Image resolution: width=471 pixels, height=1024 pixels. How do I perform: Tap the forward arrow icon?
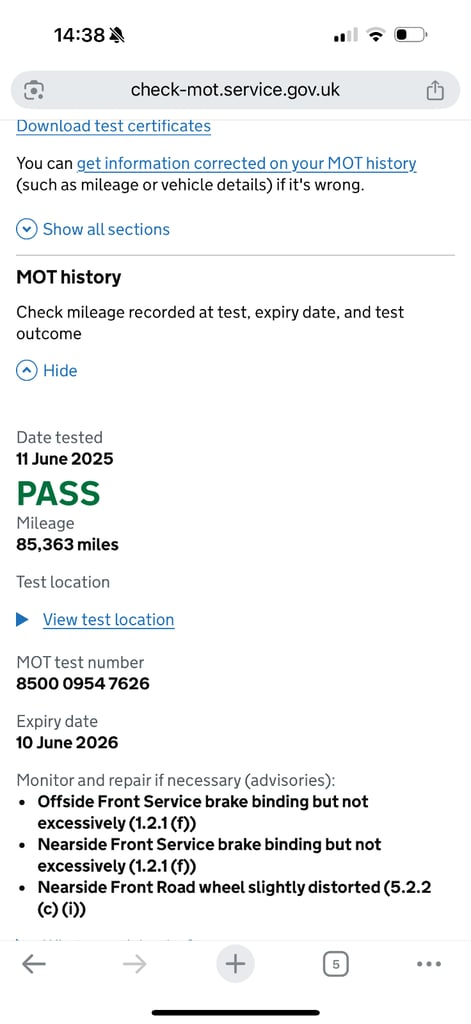pos(135,964)
